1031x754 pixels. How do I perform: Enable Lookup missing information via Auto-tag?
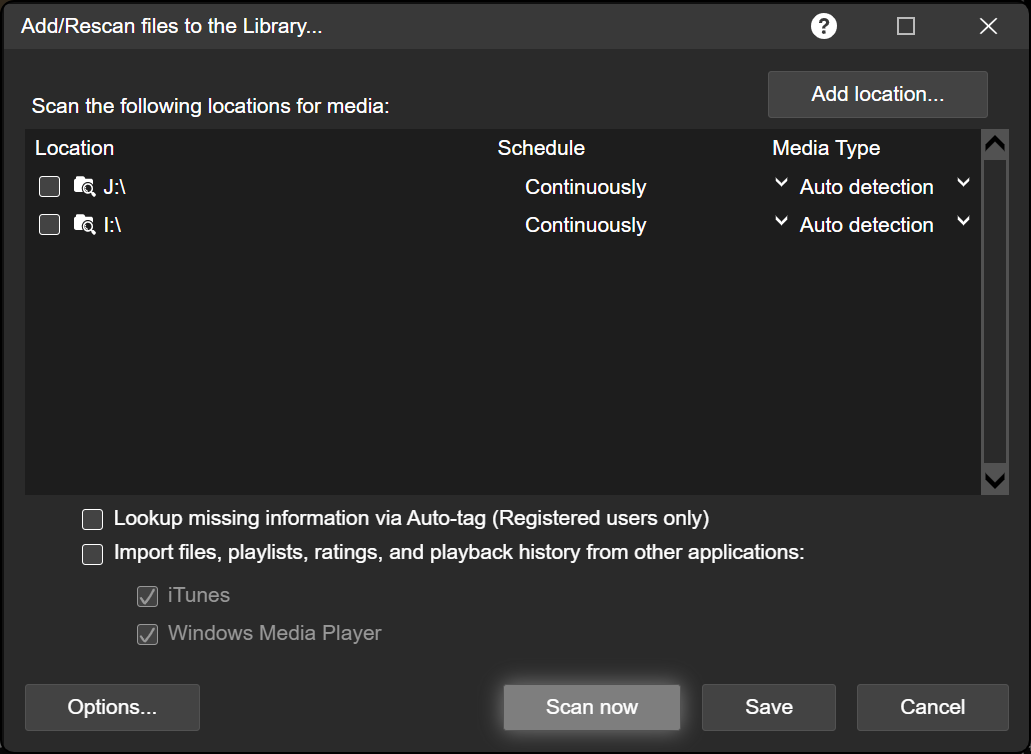click(93, 519)
